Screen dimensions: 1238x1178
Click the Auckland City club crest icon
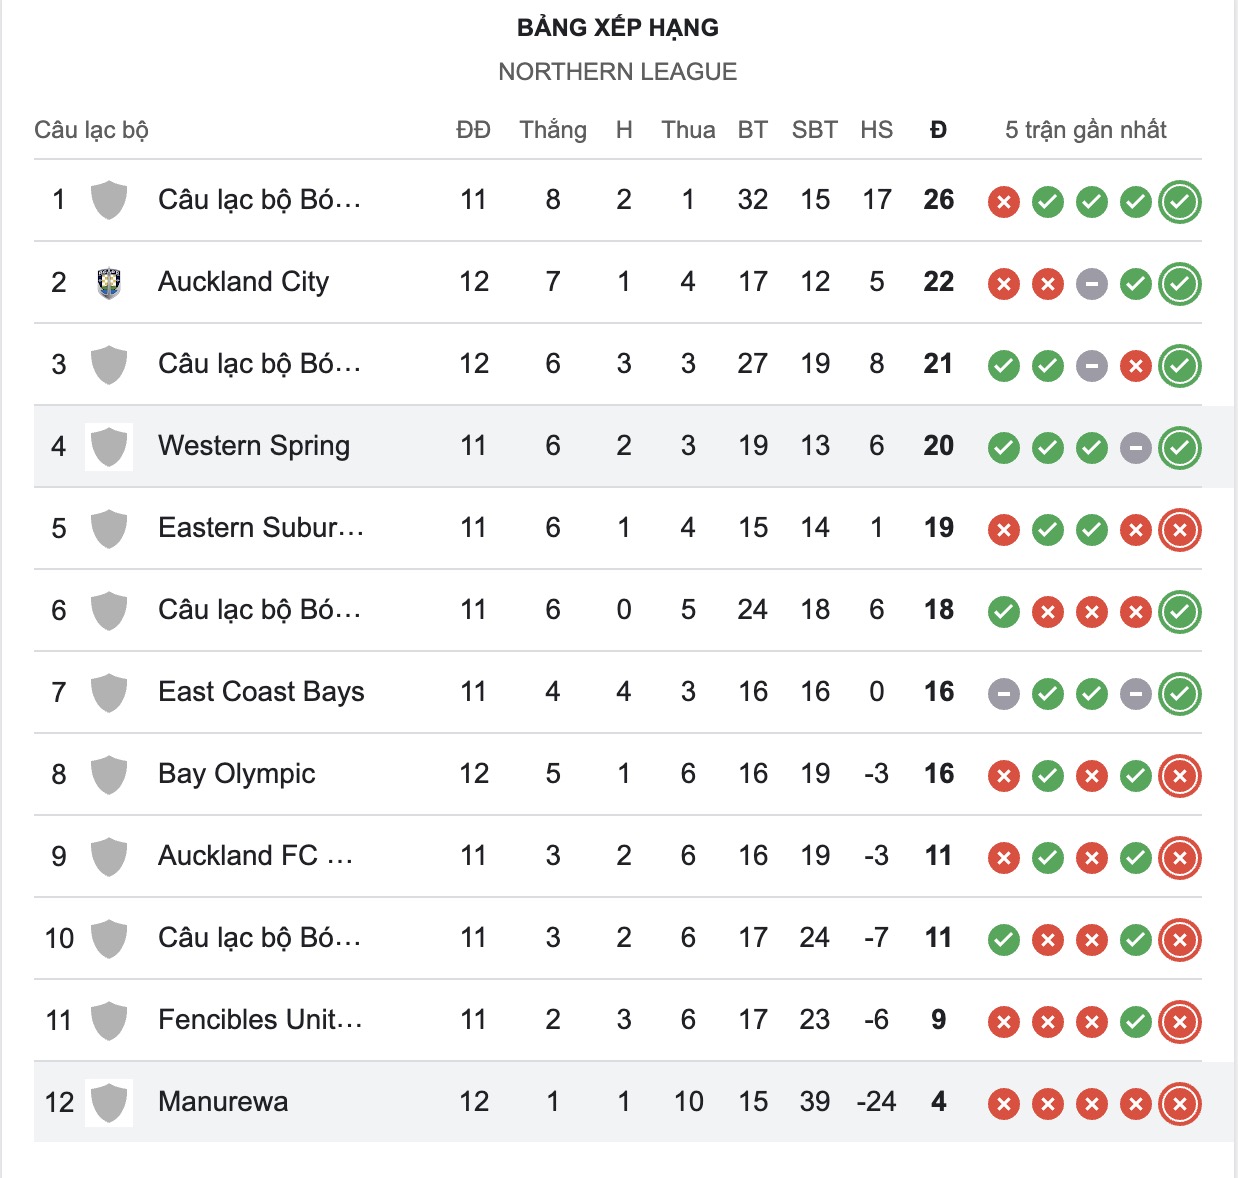coord(109,283)
